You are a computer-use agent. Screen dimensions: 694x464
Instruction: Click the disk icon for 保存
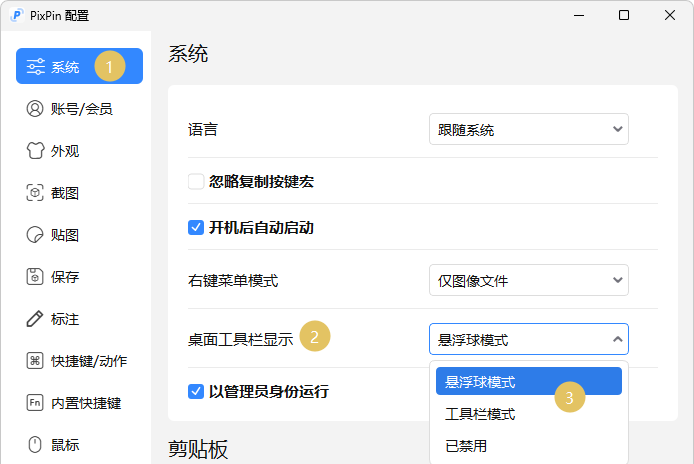35,277
